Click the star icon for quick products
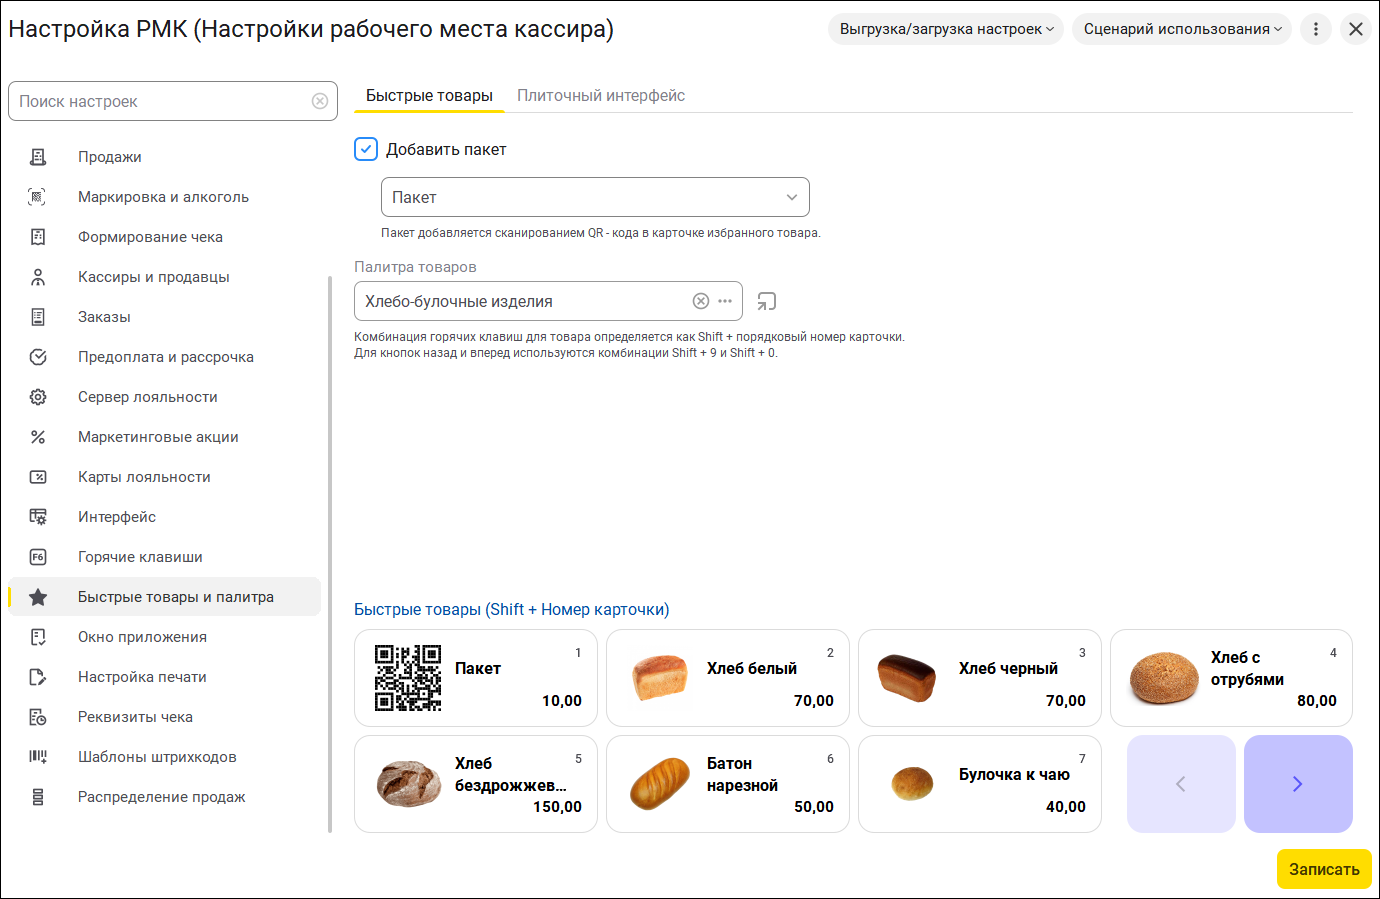 (x=38, y=597)
